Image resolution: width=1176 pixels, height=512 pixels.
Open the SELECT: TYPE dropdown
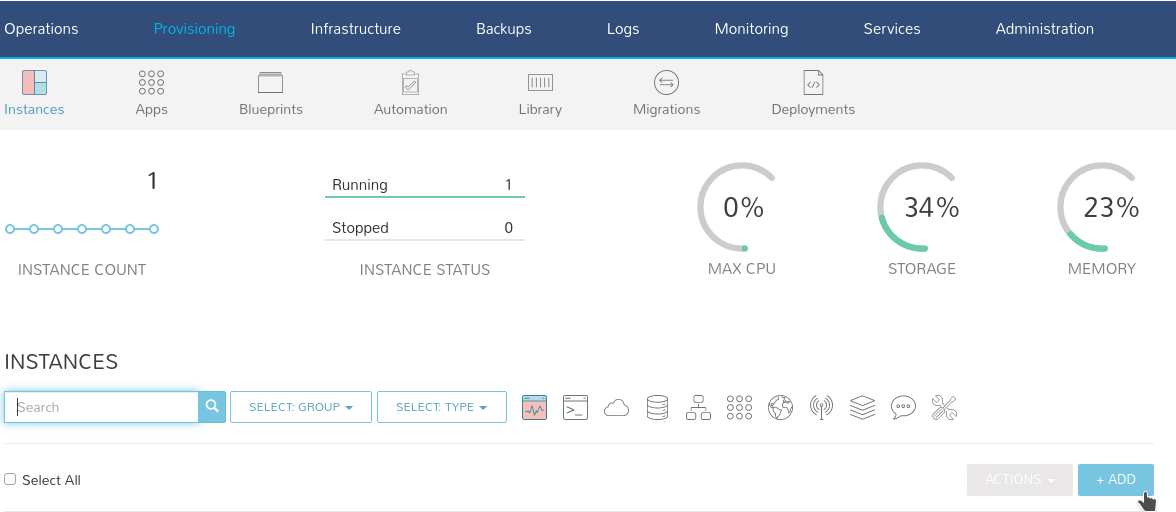point(442,407)
